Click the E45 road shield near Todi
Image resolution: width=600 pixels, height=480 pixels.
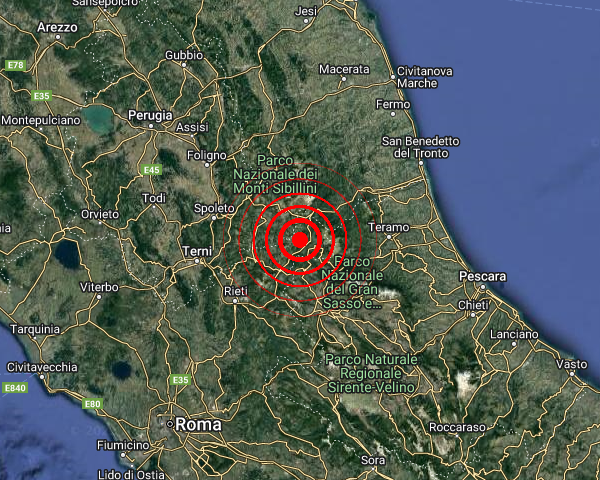pos(152,170)
